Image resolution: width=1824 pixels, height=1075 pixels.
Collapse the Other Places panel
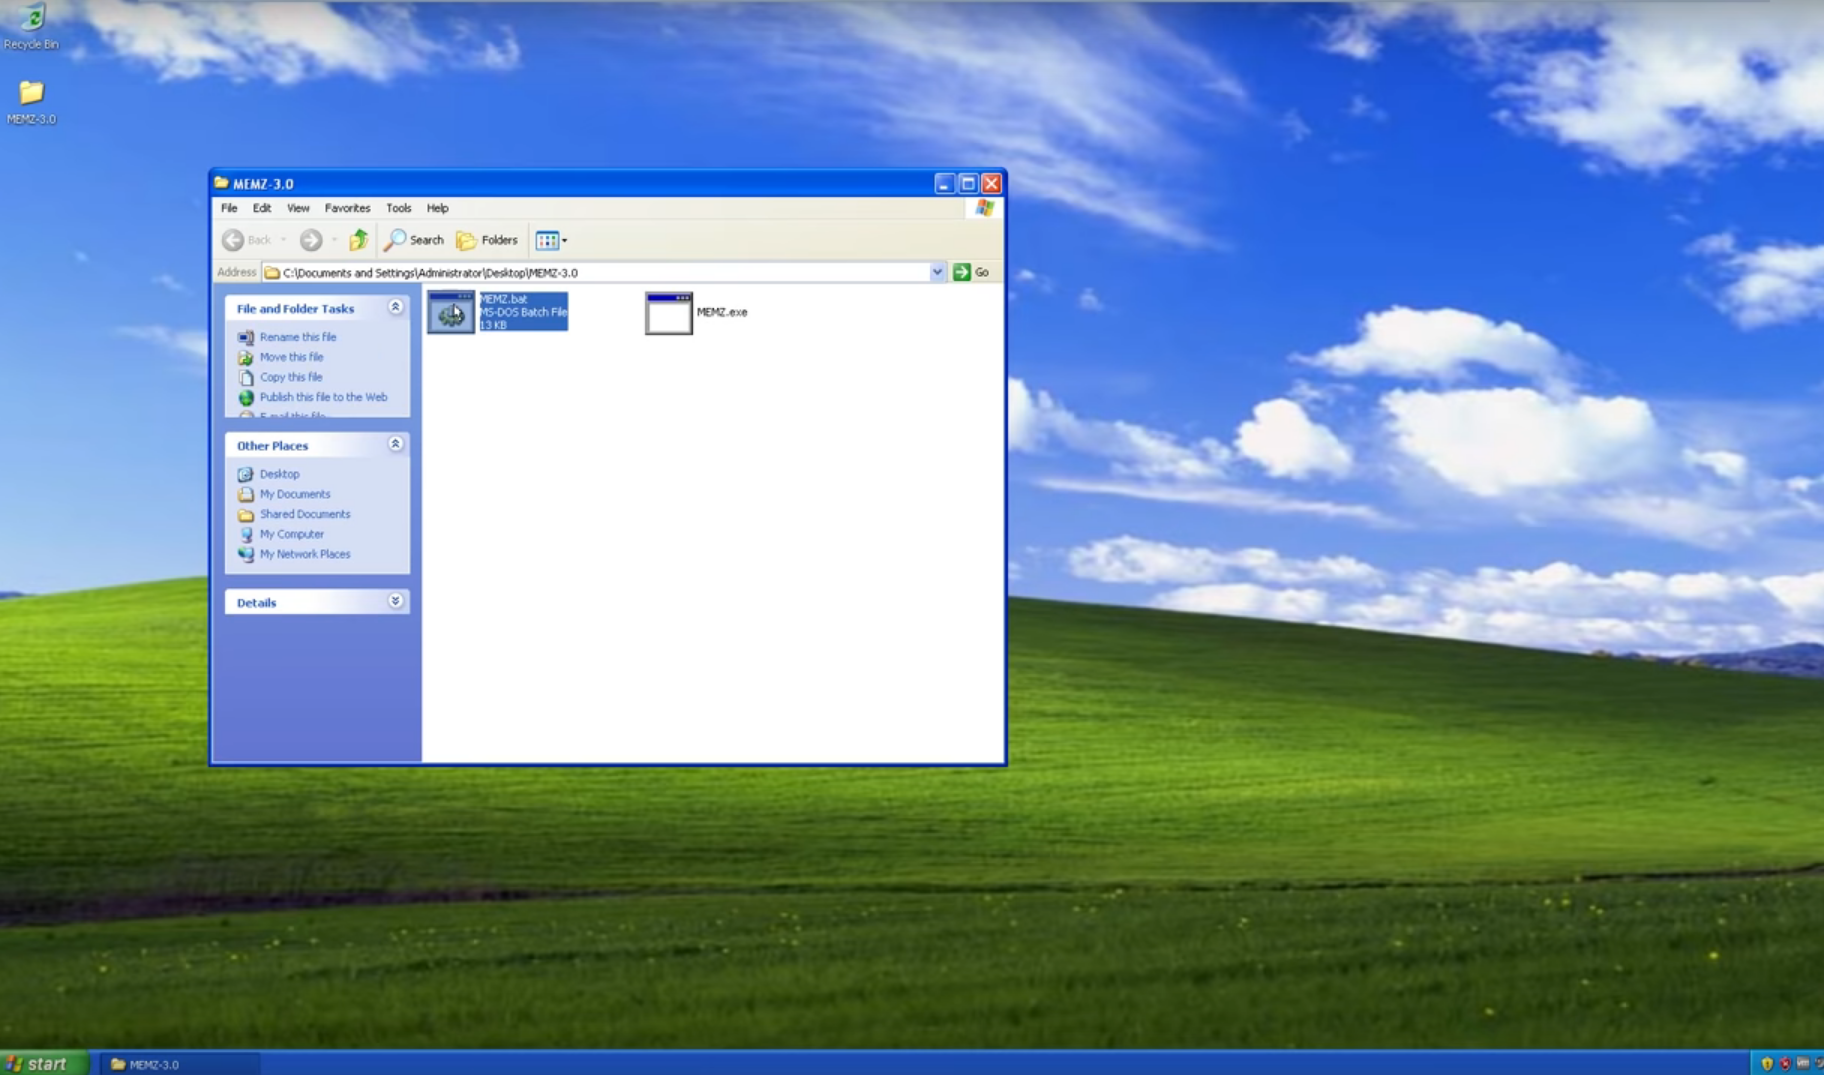click(x=395, y=444)
